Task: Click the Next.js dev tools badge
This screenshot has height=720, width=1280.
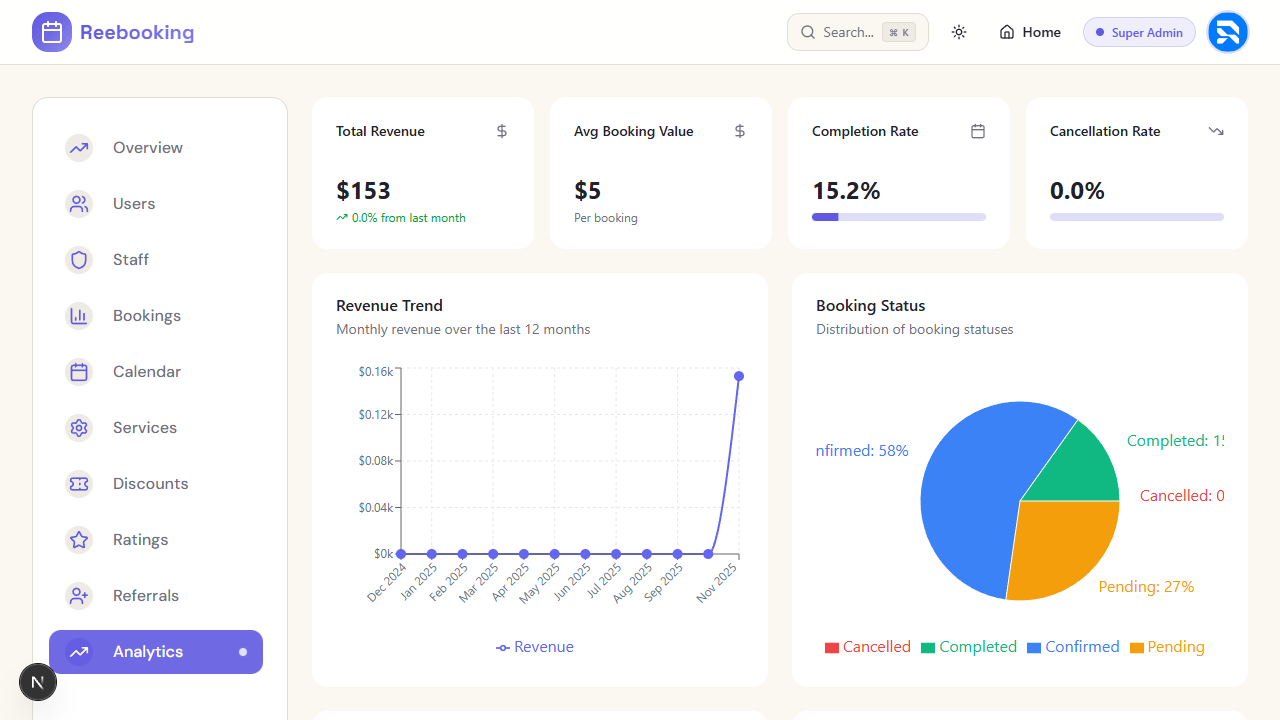Action: 38,683
